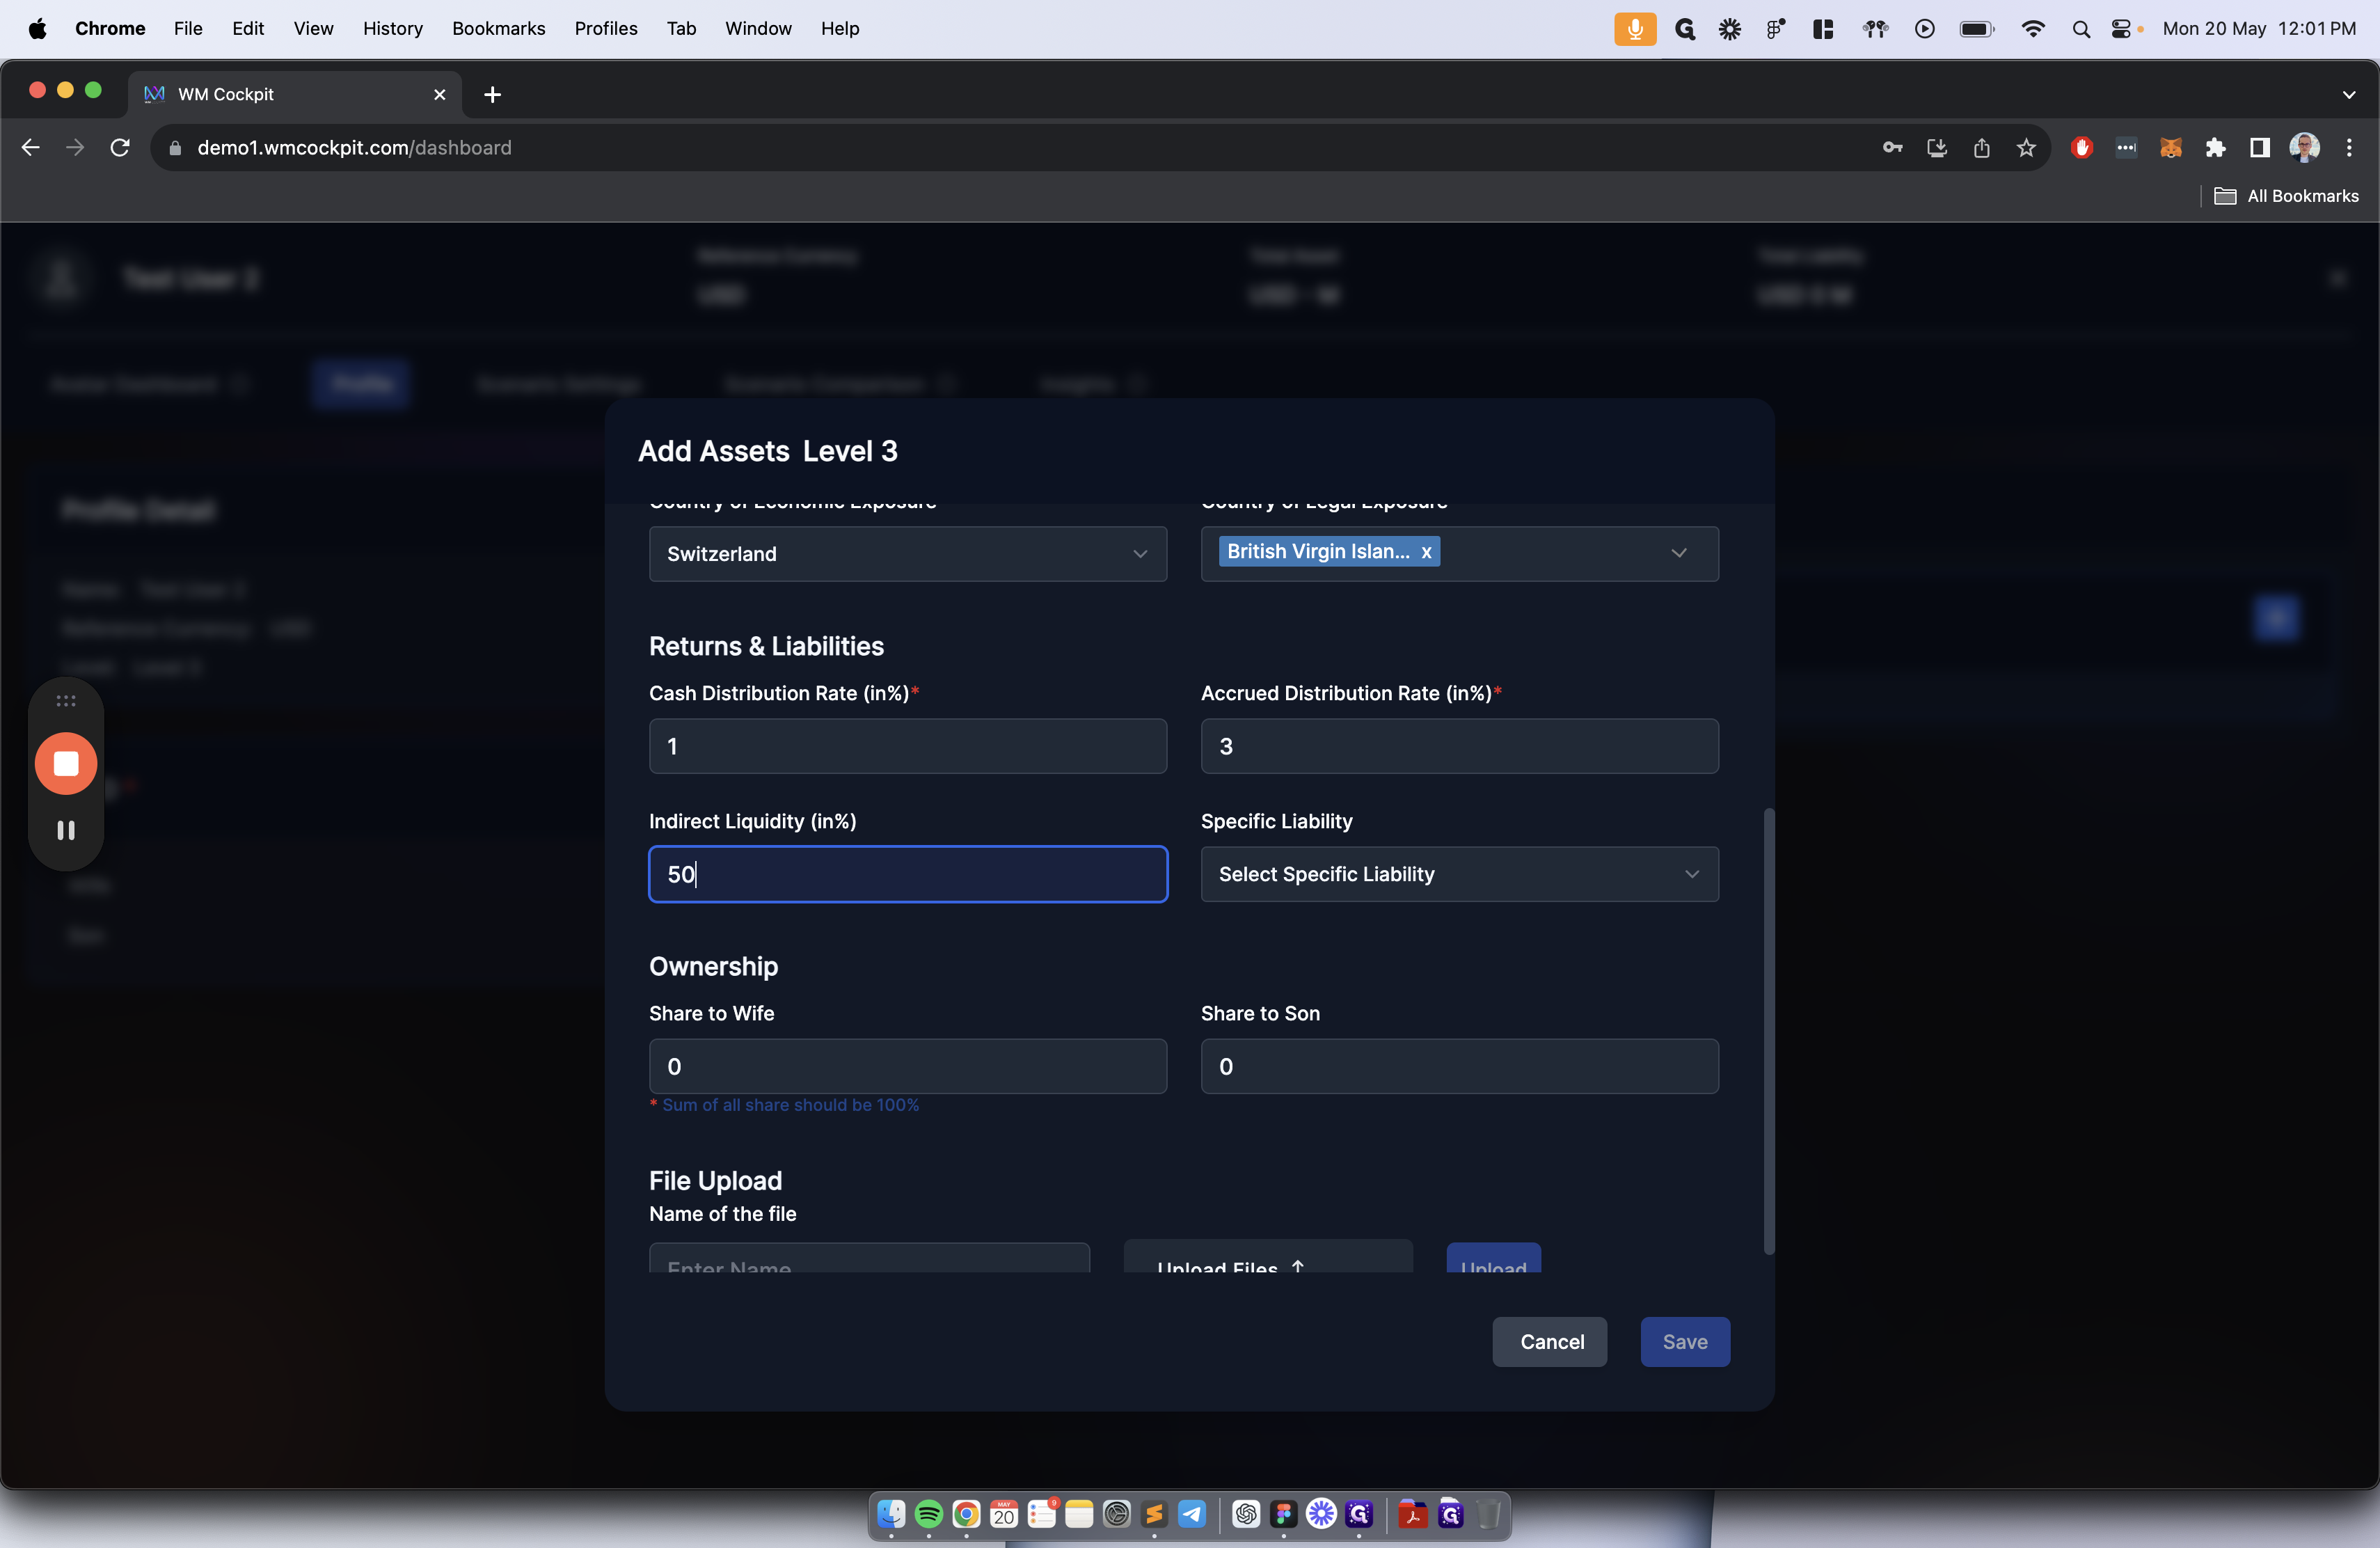Open Telegram from the dock
The width and height of the screenshot is (2380, 1548).
tap(1192, 1514)
